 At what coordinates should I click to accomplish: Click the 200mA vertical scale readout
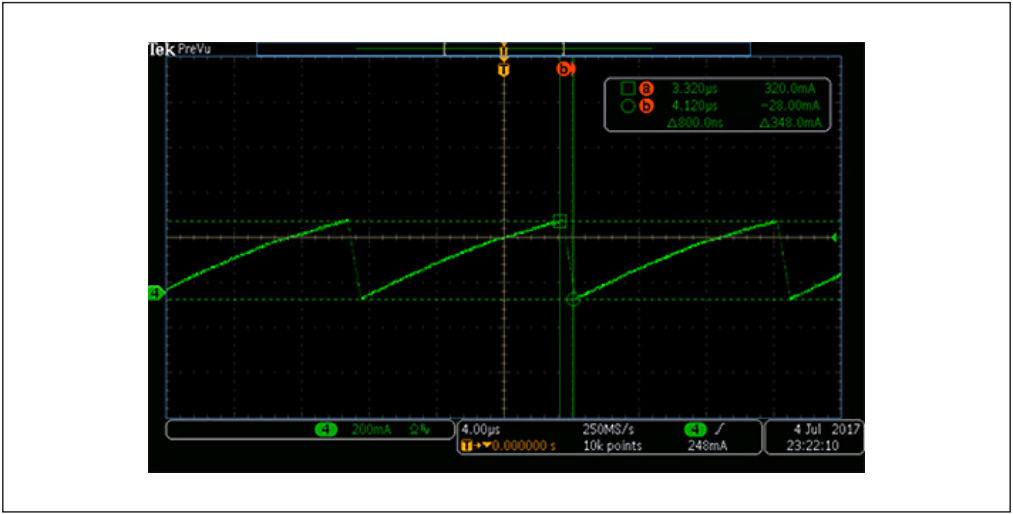[371, 430]
